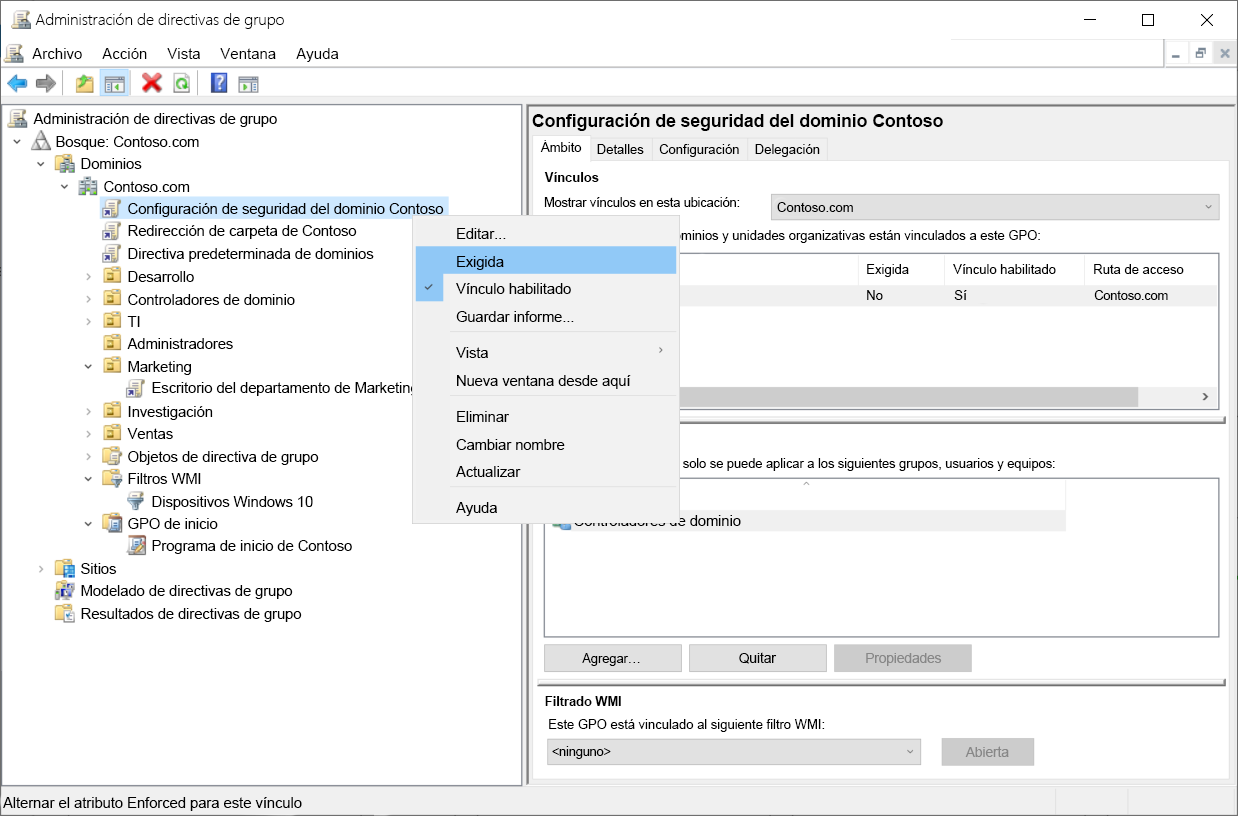This screenshot has height=816, width=1238.
Task: Open the WMI filter <ninguno> dropdown
Action: click(733, 751)
